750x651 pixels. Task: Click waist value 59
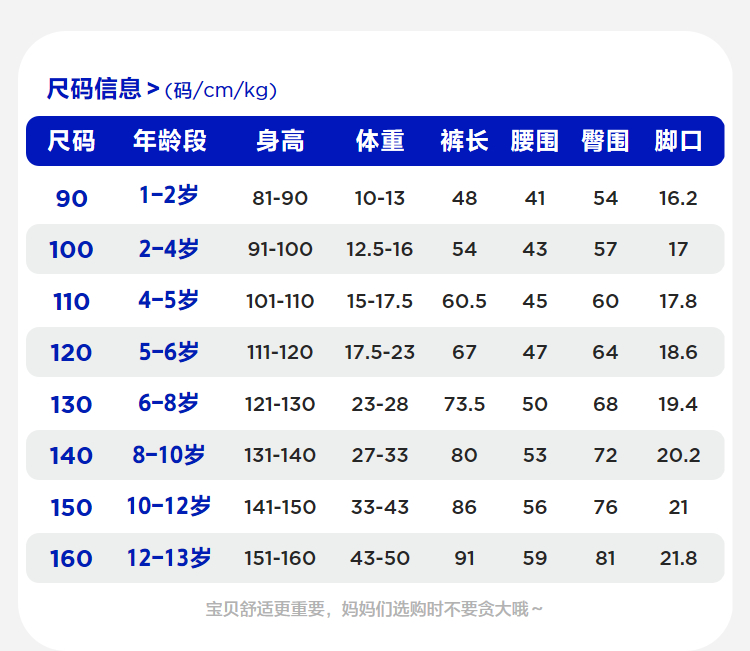point(535,558)
